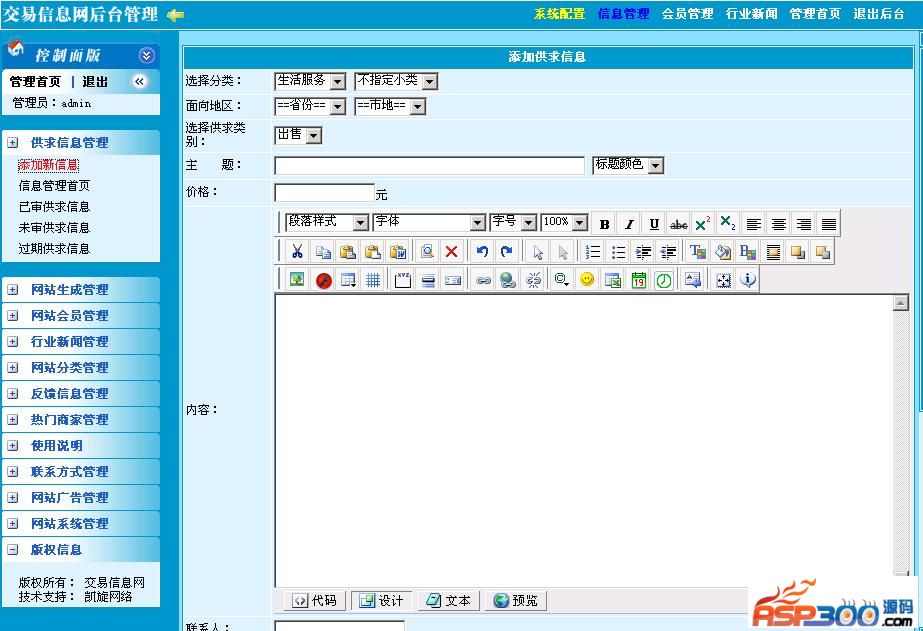Open 已审供求信息 sidebar link
Image resolution: width=923 pixels, height=631 pixels.
point(54,207)
